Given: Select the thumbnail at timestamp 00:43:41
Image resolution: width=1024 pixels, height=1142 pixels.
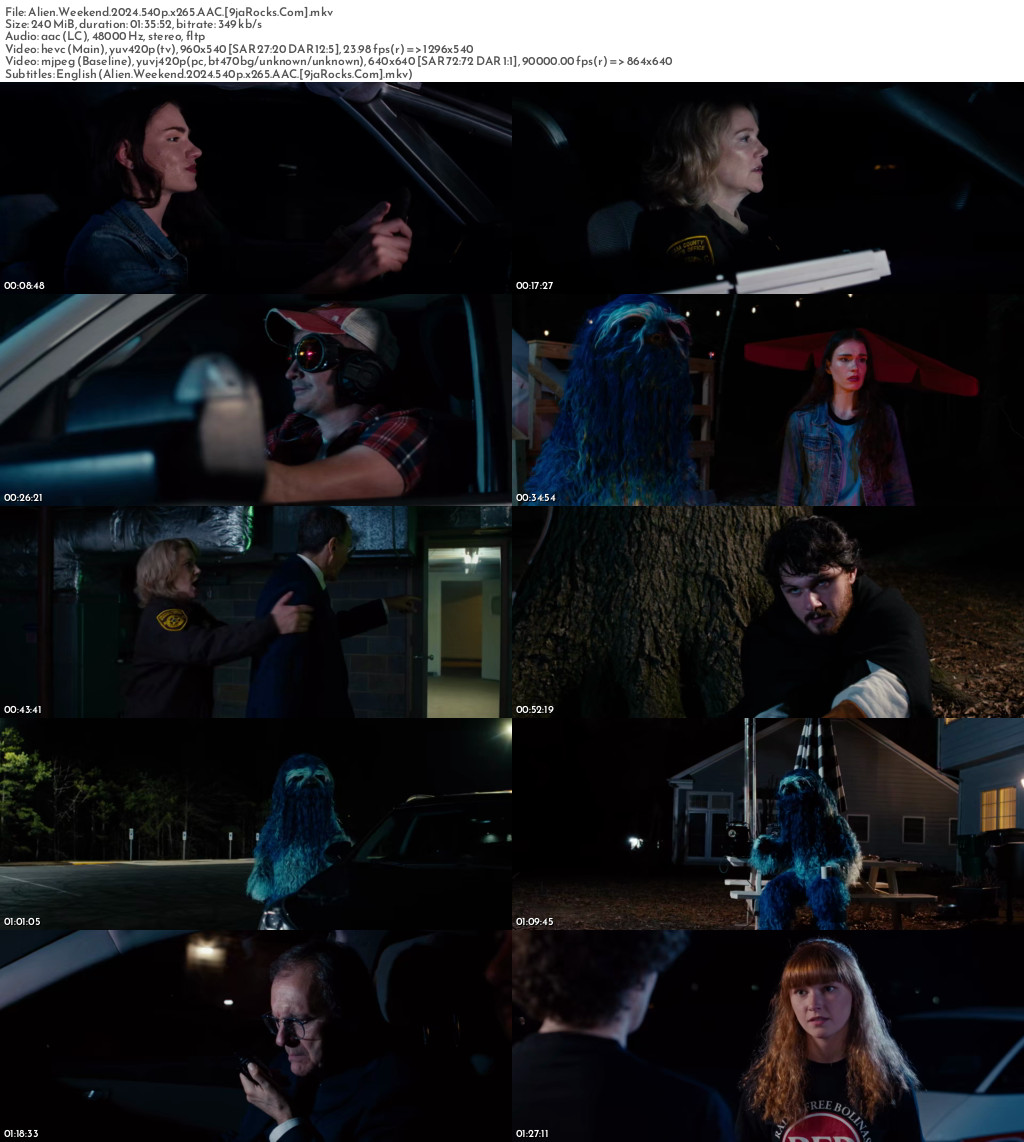Looking at the screenshot, I should point(255,612).
